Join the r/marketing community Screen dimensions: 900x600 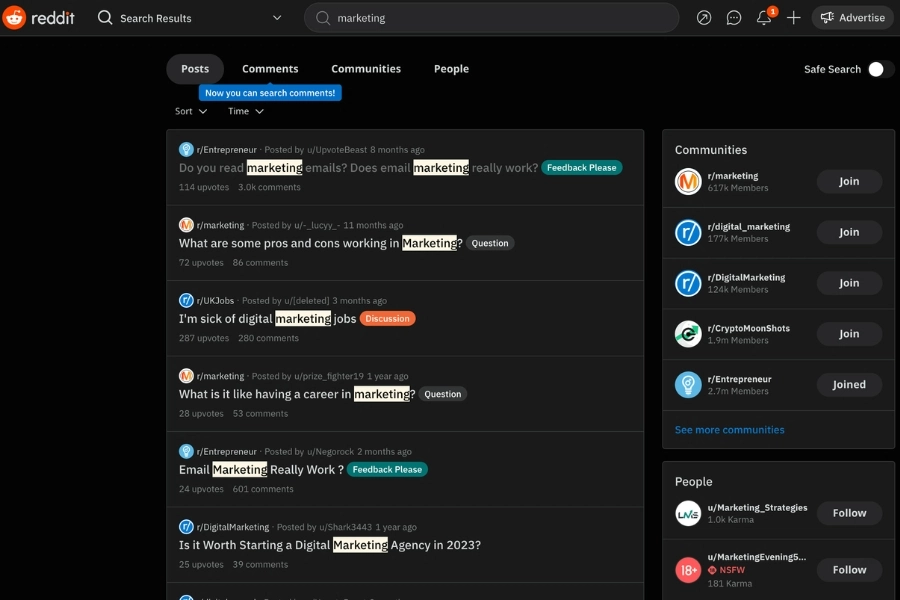pos(849,181)
